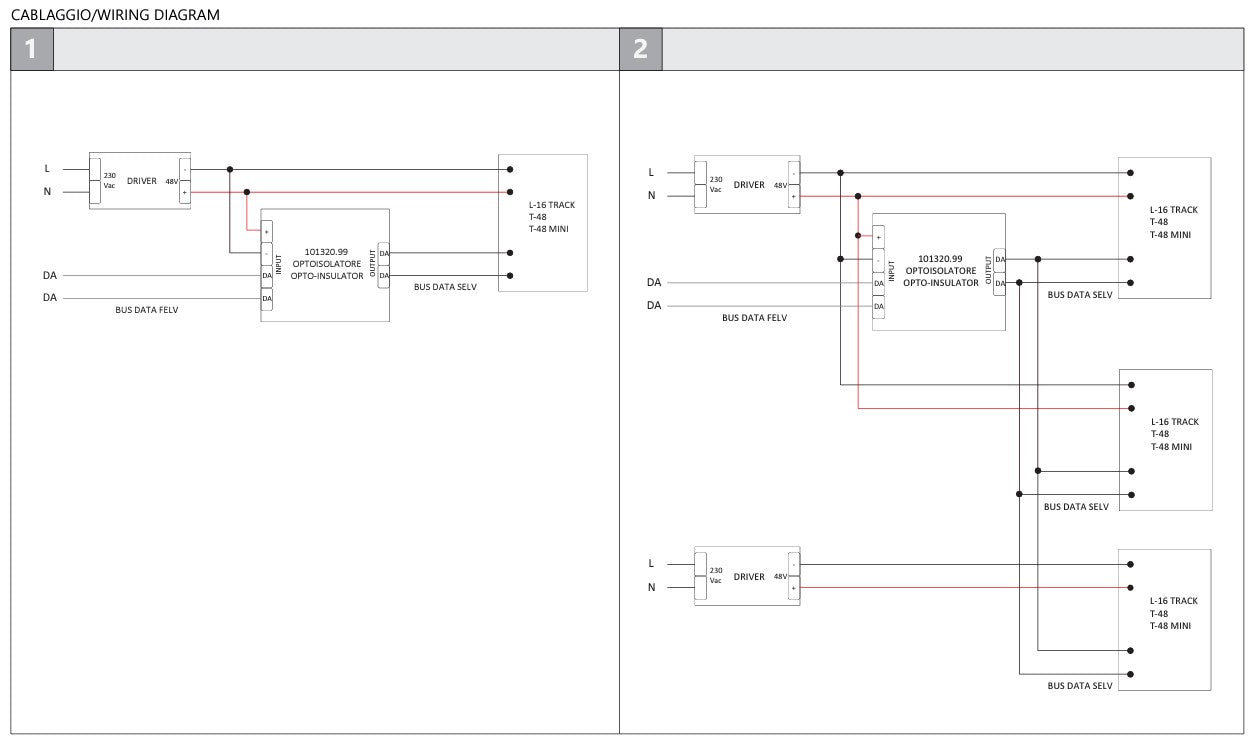
Task: Click the upper OUTPUT DA terminal in diagram 1
Action: pos(383,255)
